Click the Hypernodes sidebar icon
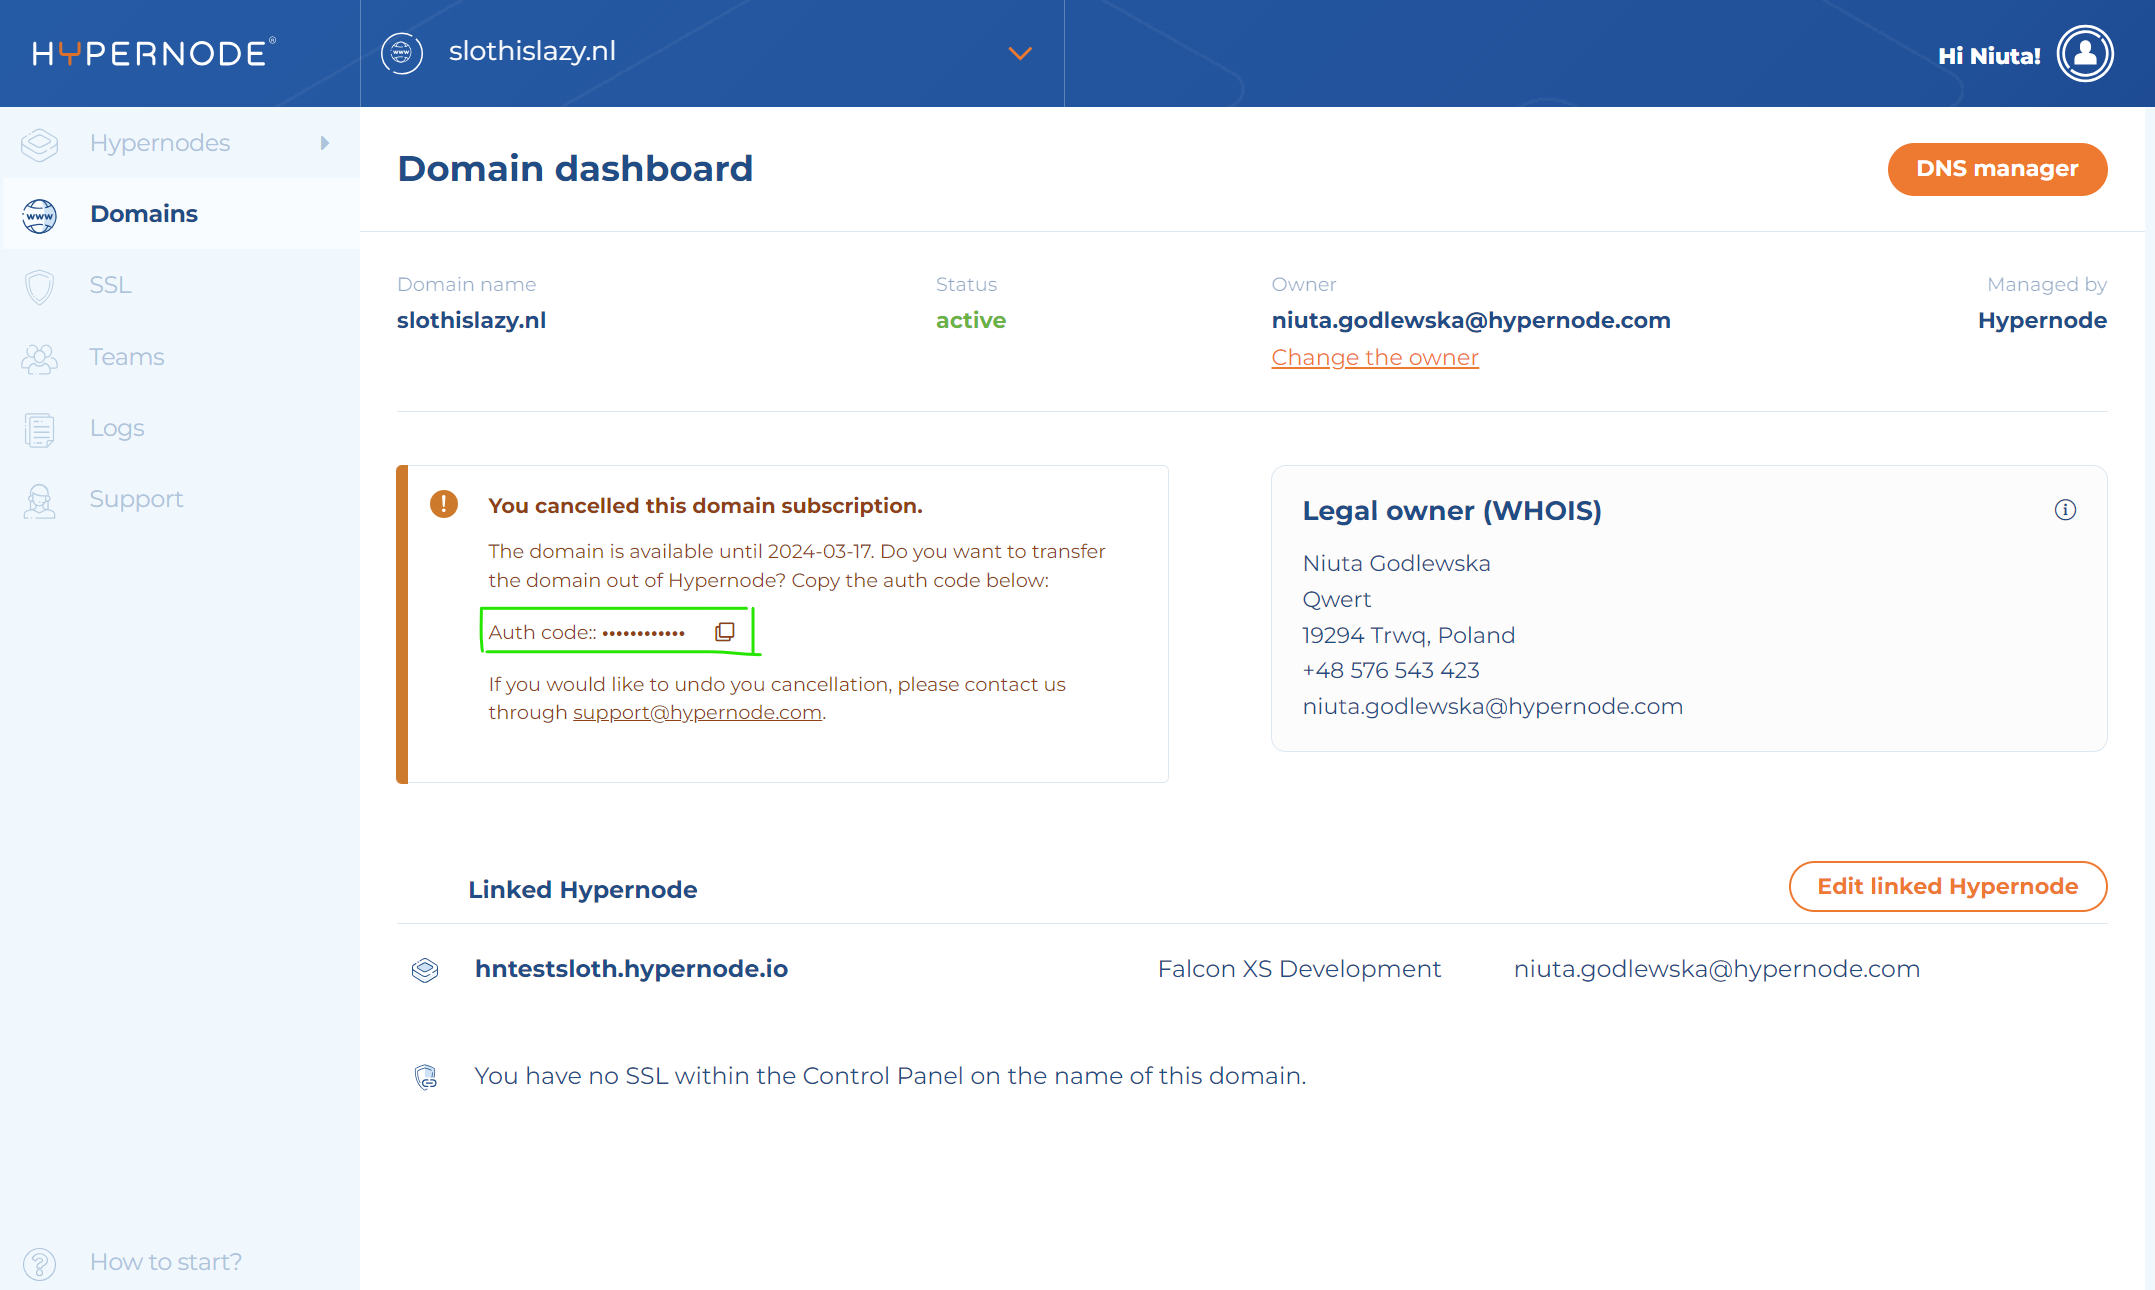This screenshot has width=2155, height=1290. (40, 144)
